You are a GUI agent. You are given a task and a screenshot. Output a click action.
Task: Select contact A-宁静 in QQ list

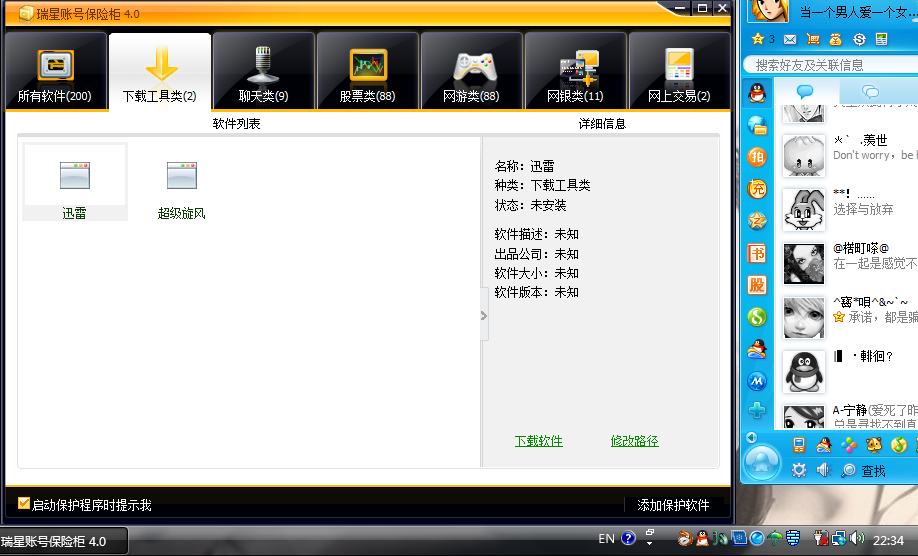(846, 417)
